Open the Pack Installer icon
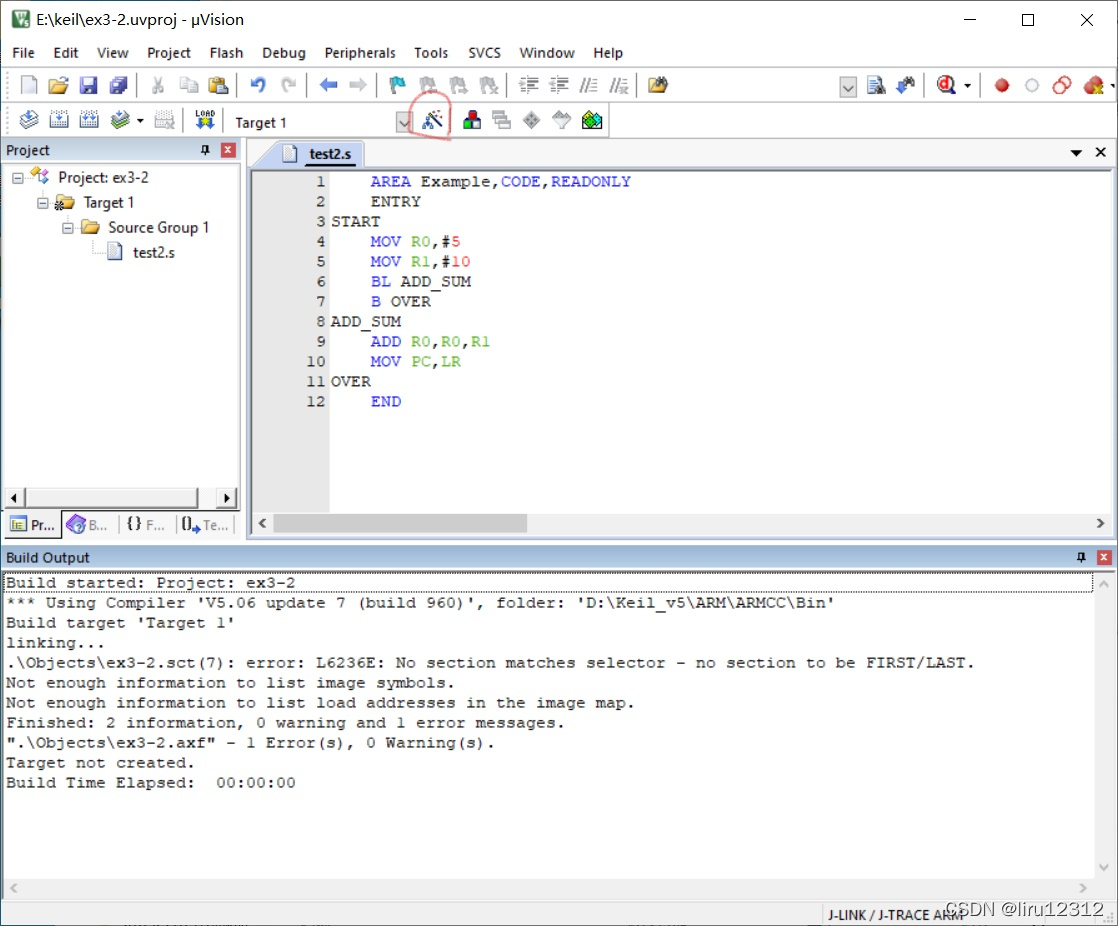The height and width of the screenshot is (926, 1118). tap(592, 120)
